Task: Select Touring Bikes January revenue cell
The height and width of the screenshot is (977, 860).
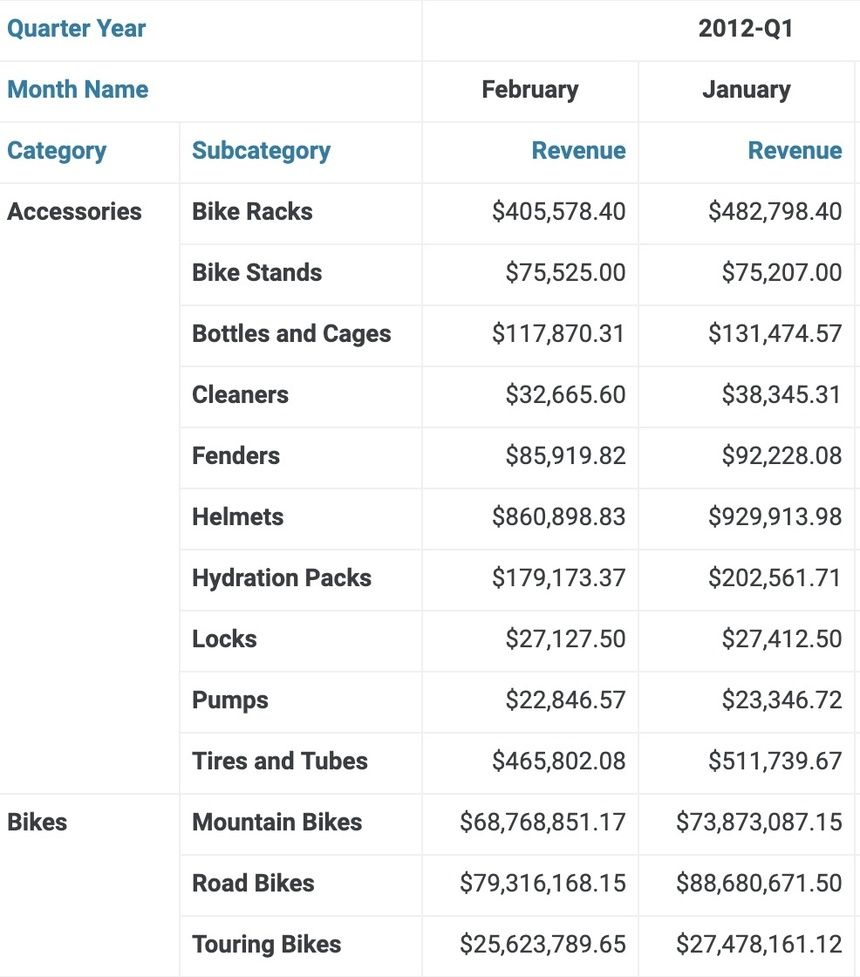Action: tap(759, 944)
